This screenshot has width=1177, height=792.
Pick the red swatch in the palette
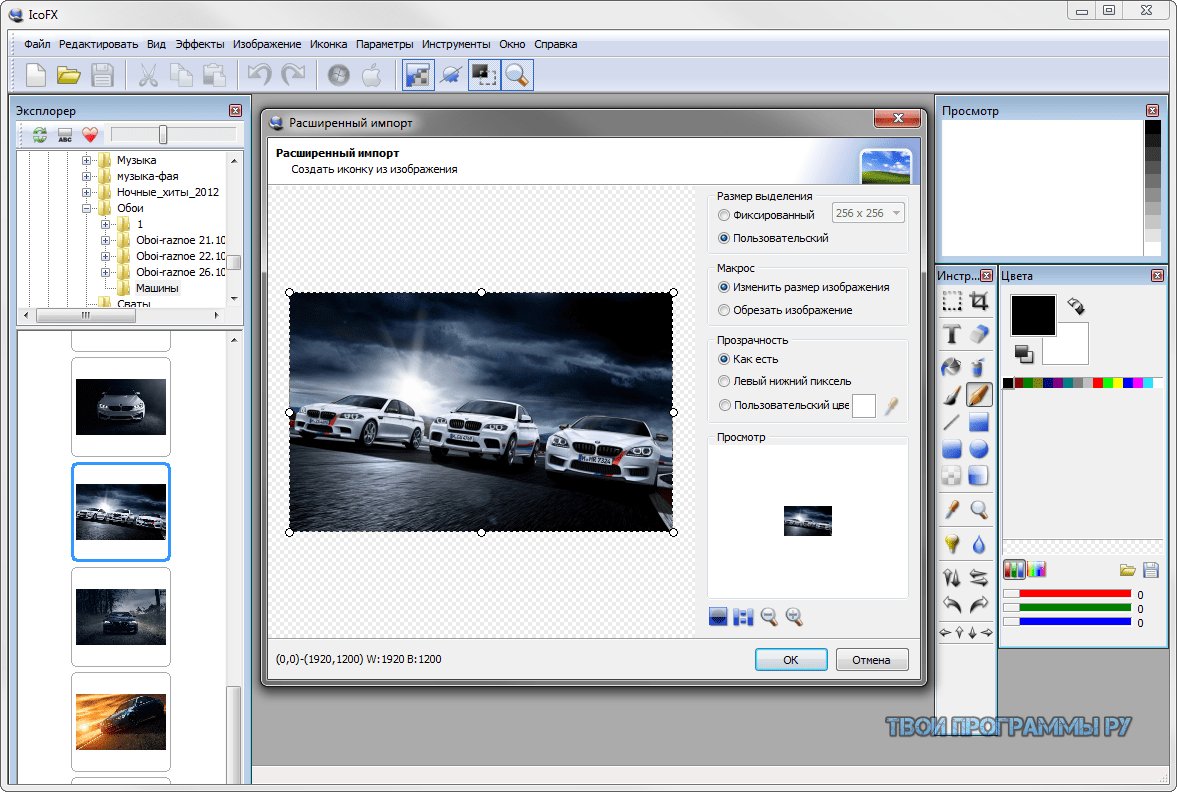click(1098, 383)
